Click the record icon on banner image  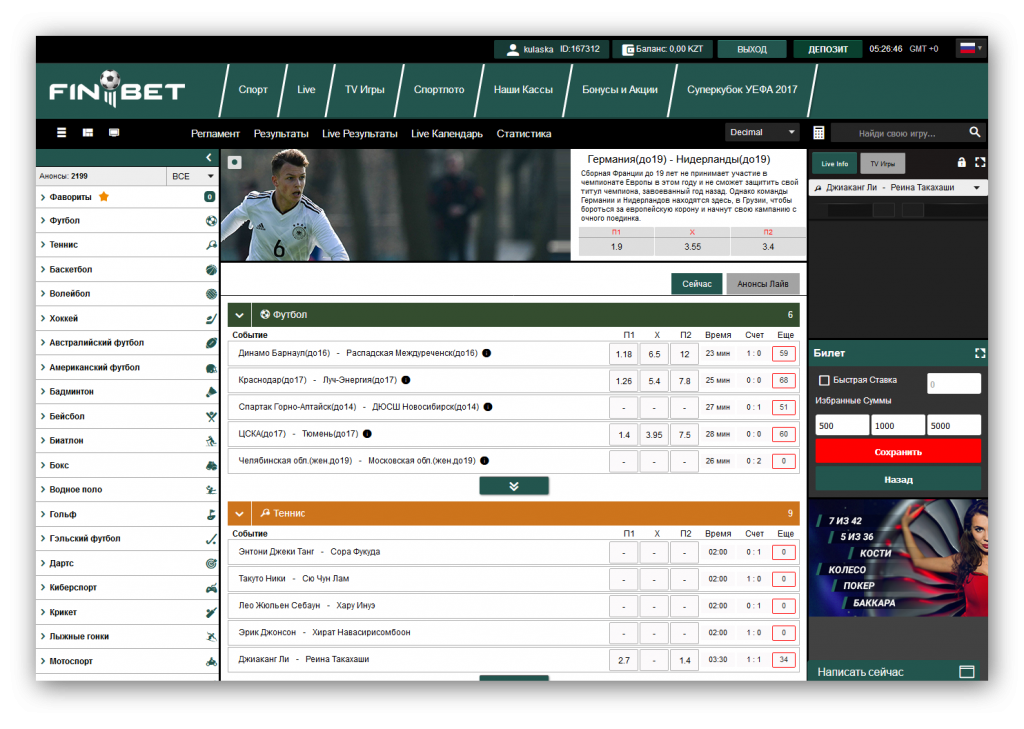(x=234, y=162)
